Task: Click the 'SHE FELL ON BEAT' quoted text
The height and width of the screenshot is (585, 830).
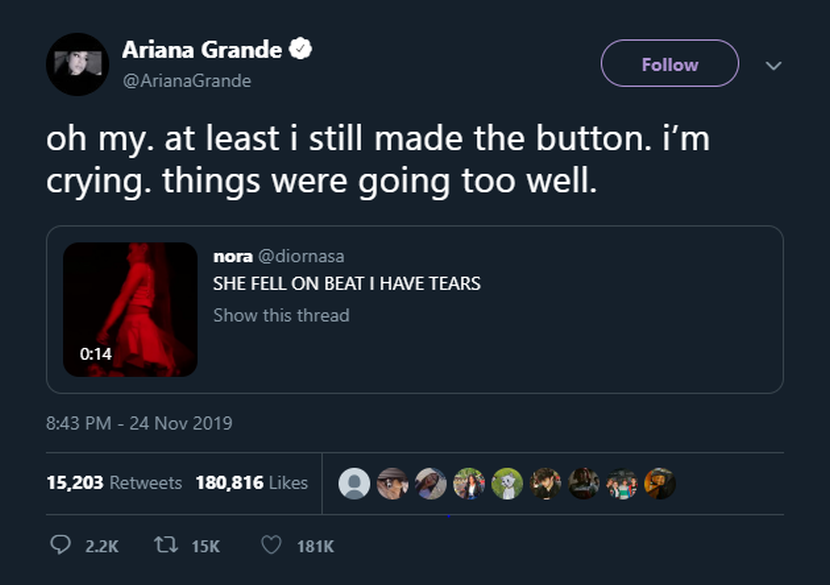Action: pos(346,283)
